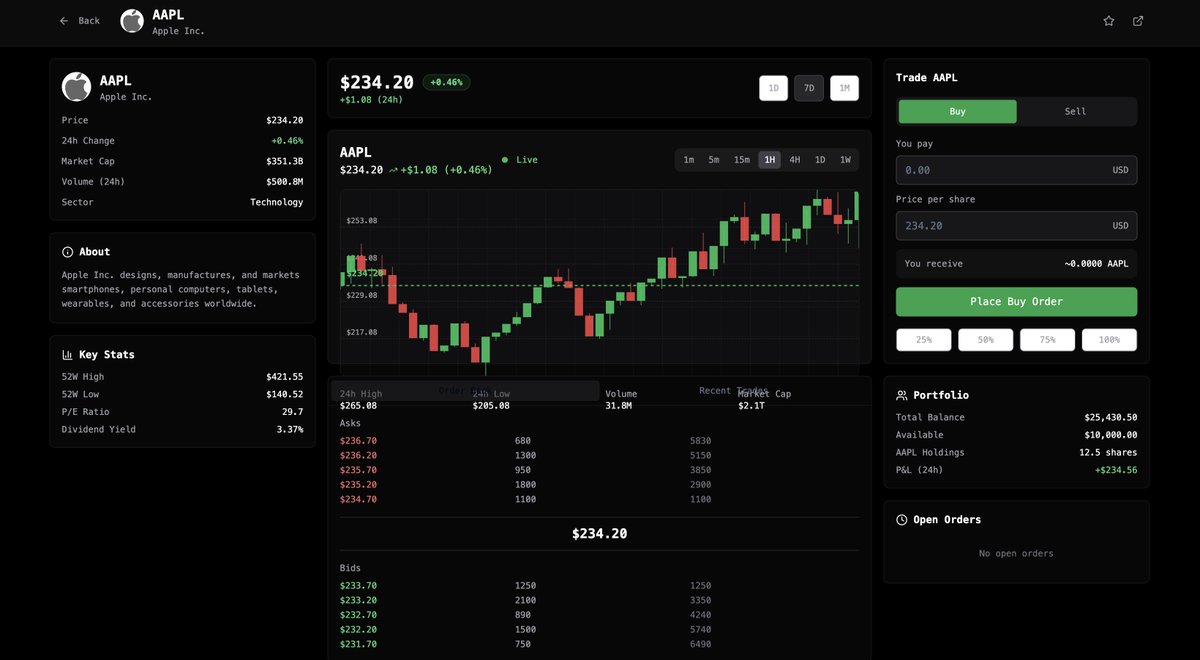Screen dimensions: 1200x660
Task: Click the You receive ~0.0000 AAPL value
Action: point(1096,264)
